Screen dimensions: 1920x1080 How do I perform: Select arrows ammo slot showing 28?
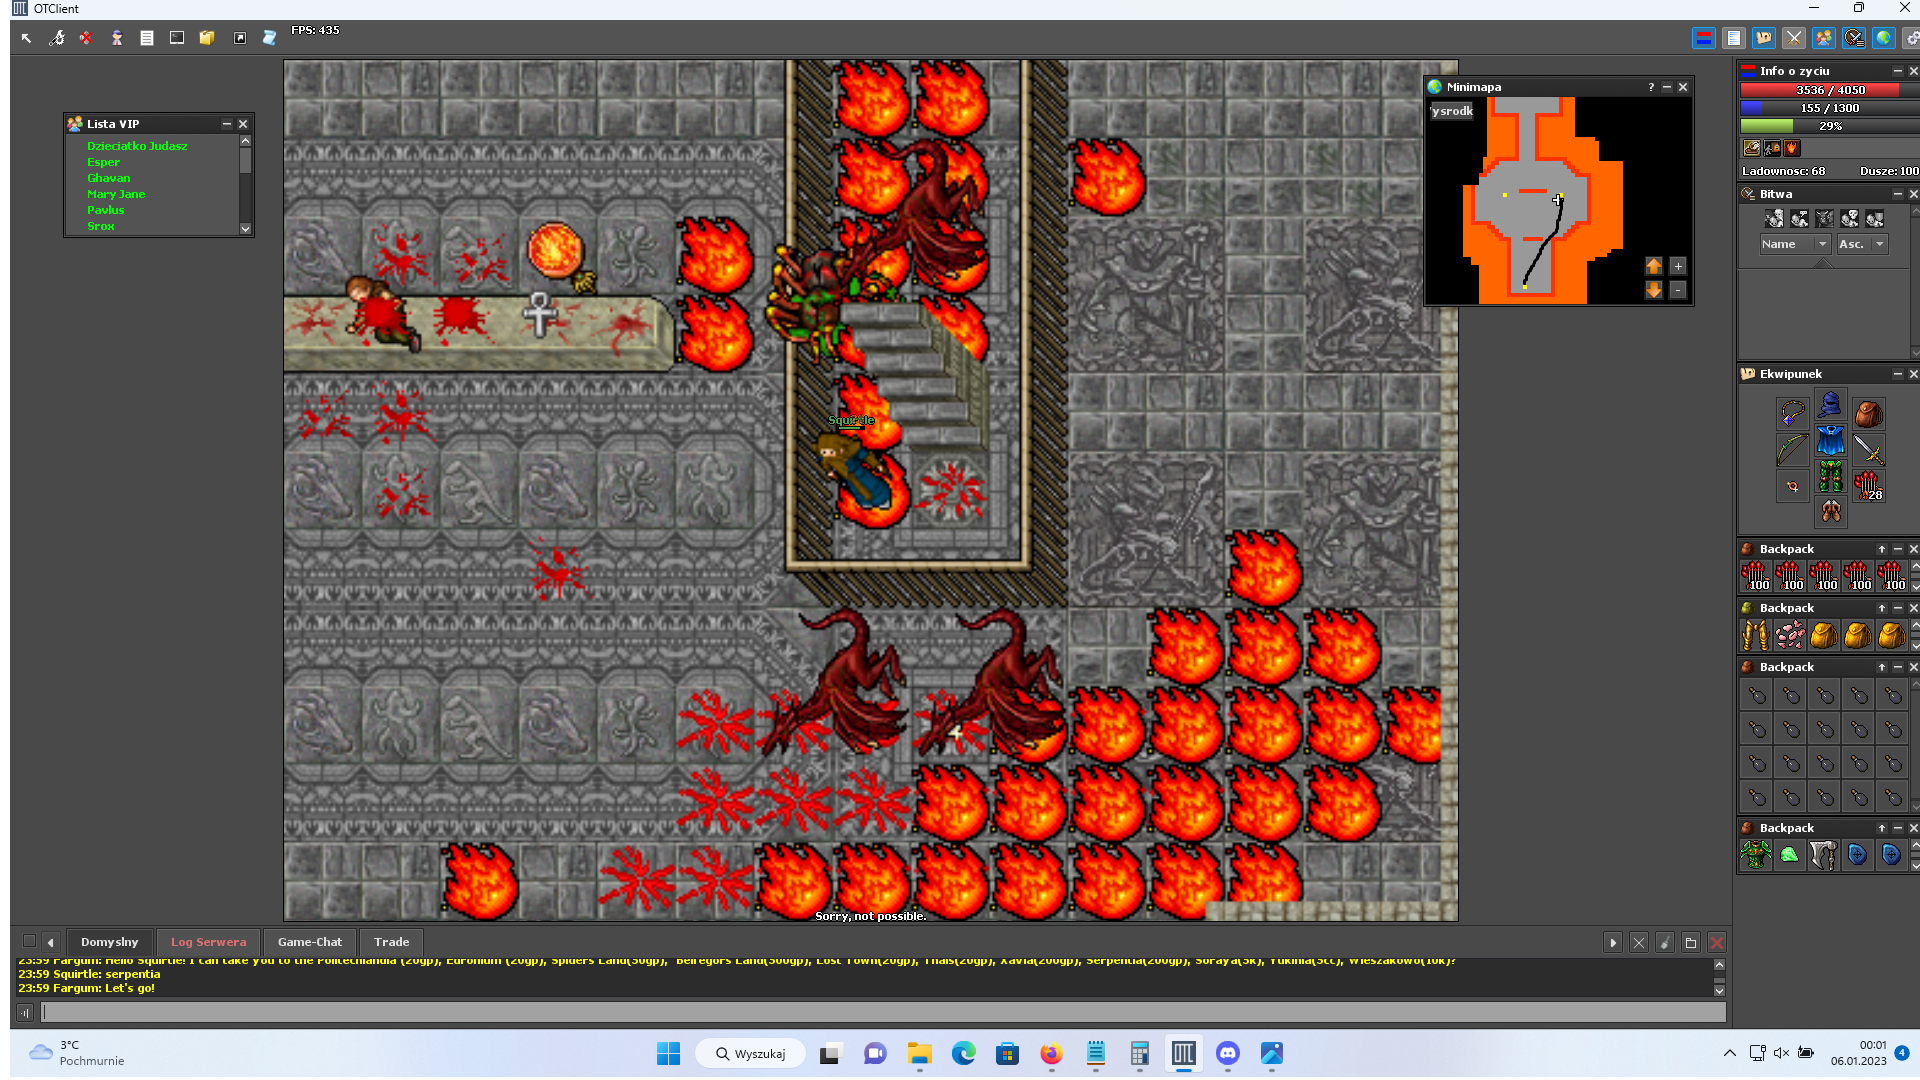tap(1868, 485)
